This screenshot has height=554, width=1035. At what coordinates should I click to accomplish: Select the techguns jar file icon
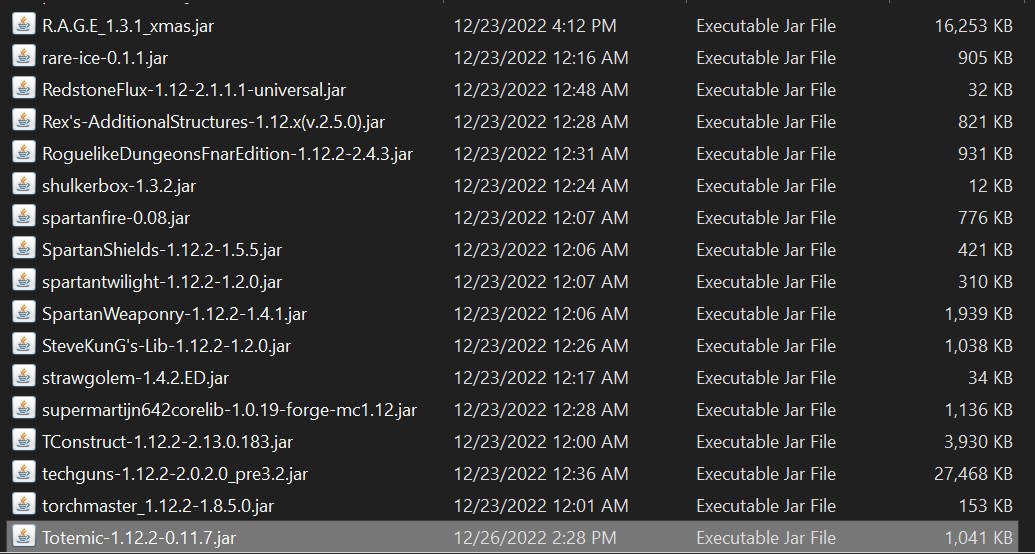(24, 473)
